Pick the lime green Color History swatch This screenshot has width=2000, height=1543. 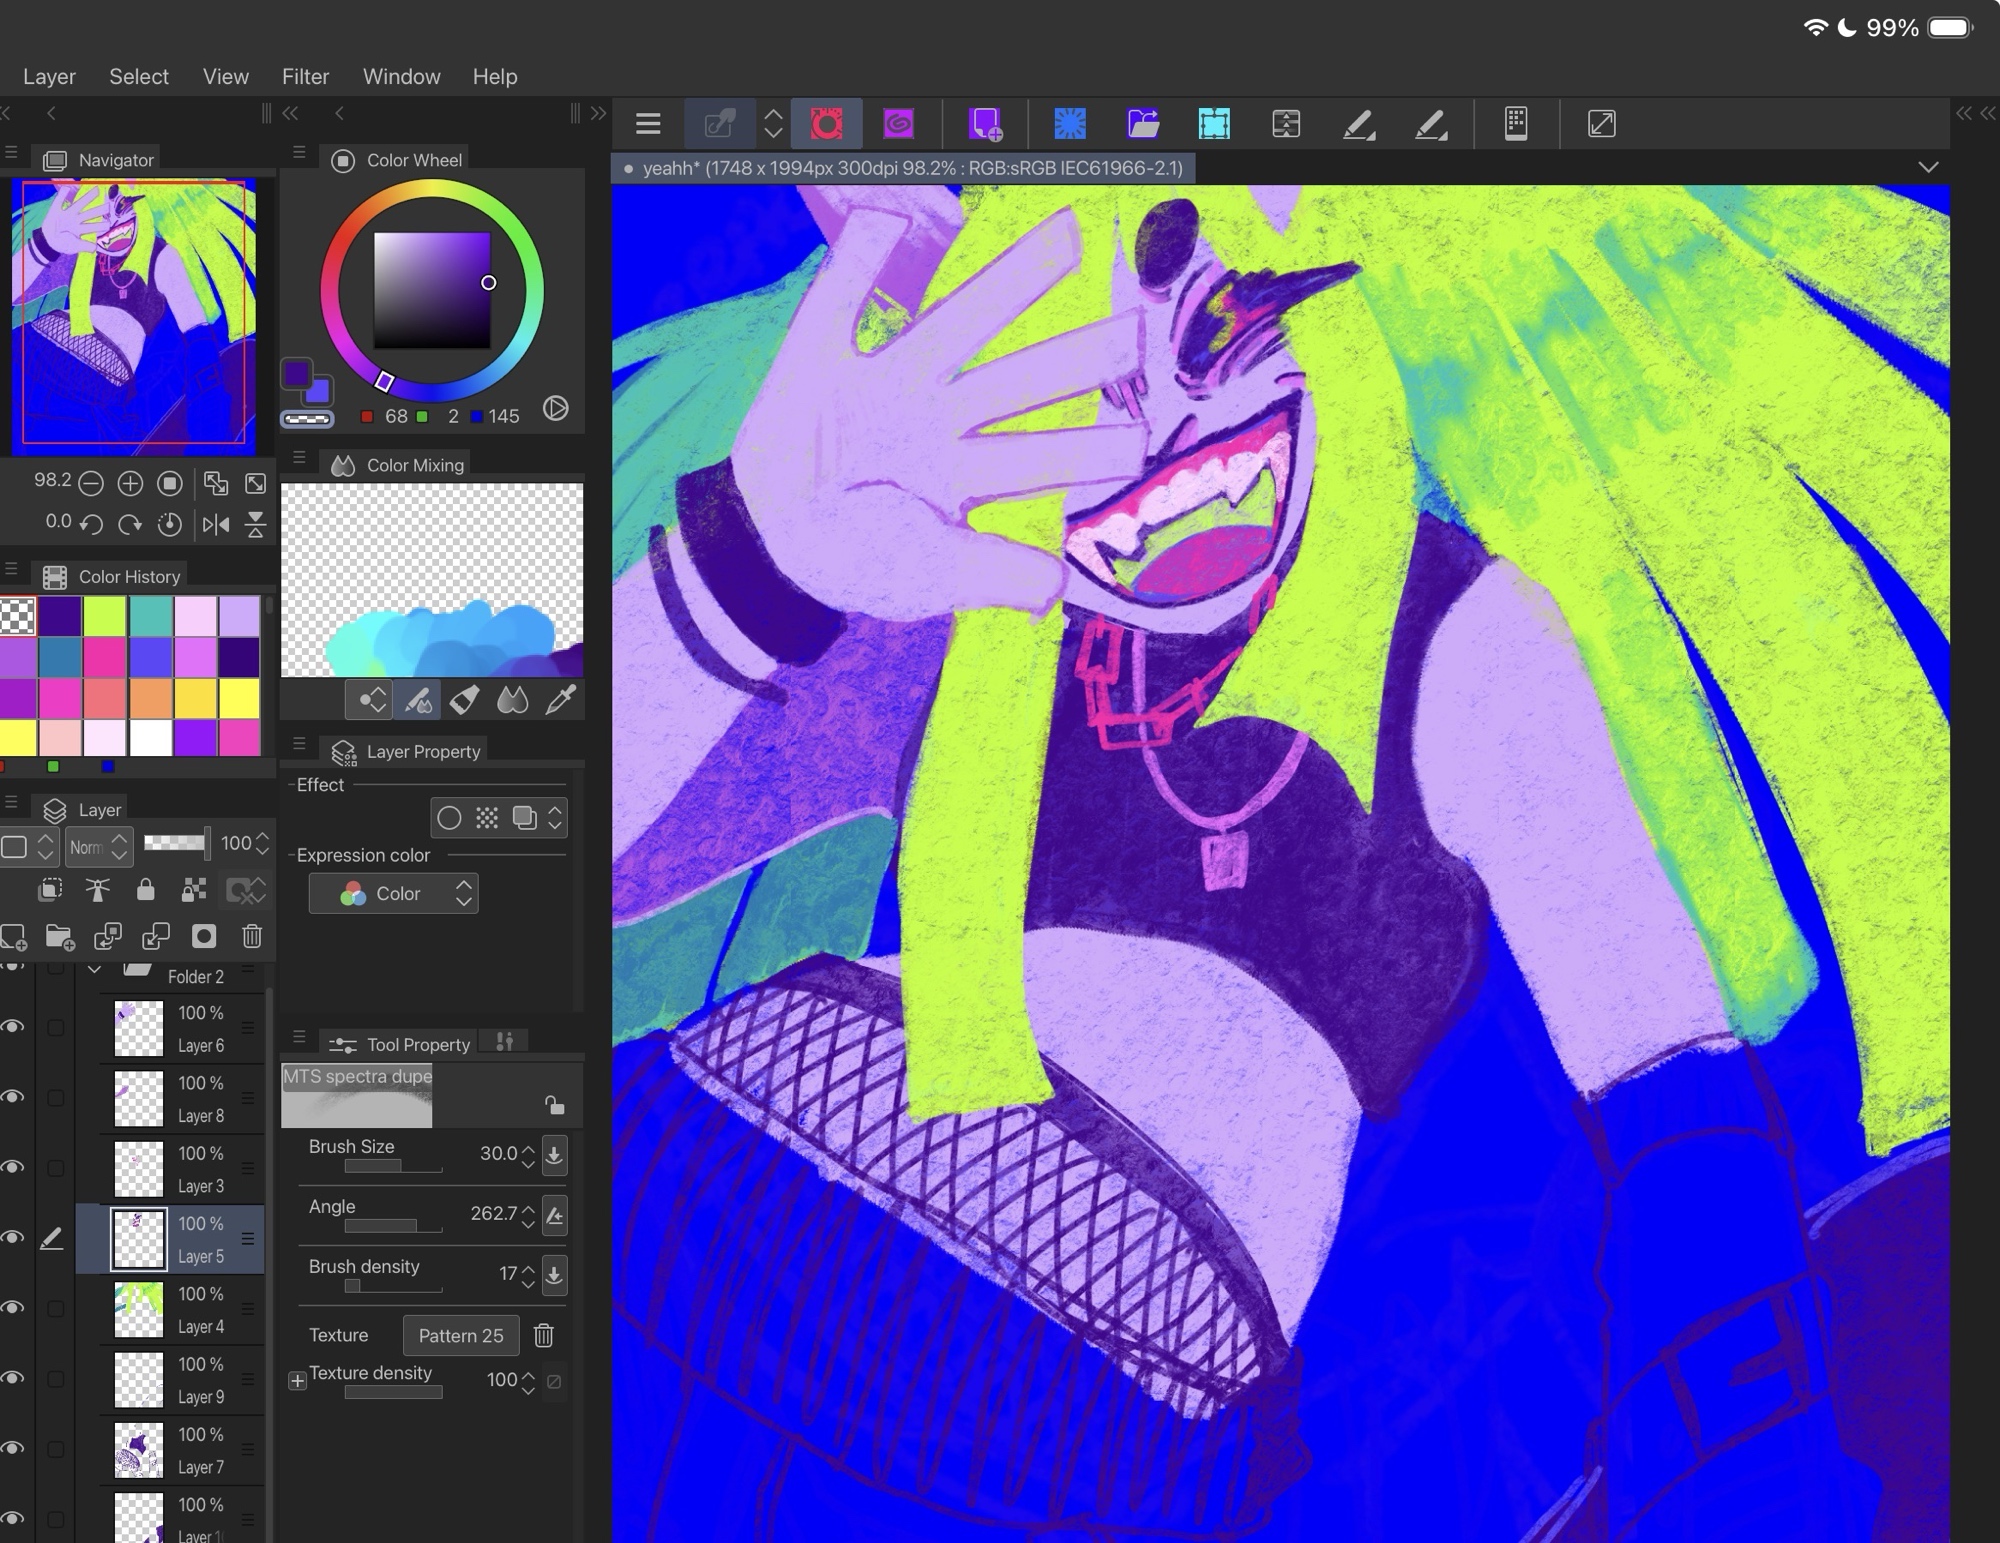point(105,616)
